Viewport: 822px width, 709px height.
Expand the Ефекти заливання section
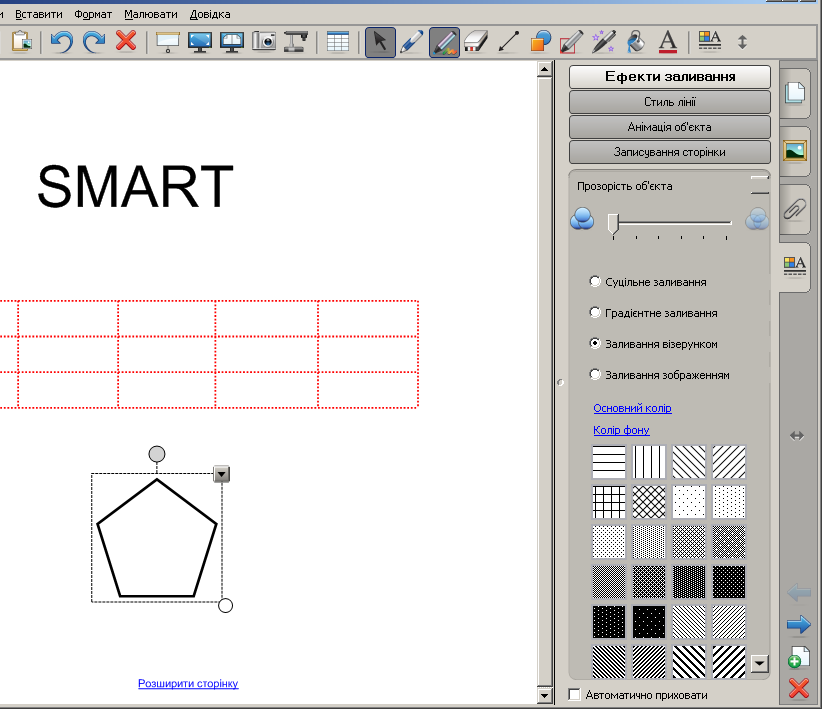[670, 77]
